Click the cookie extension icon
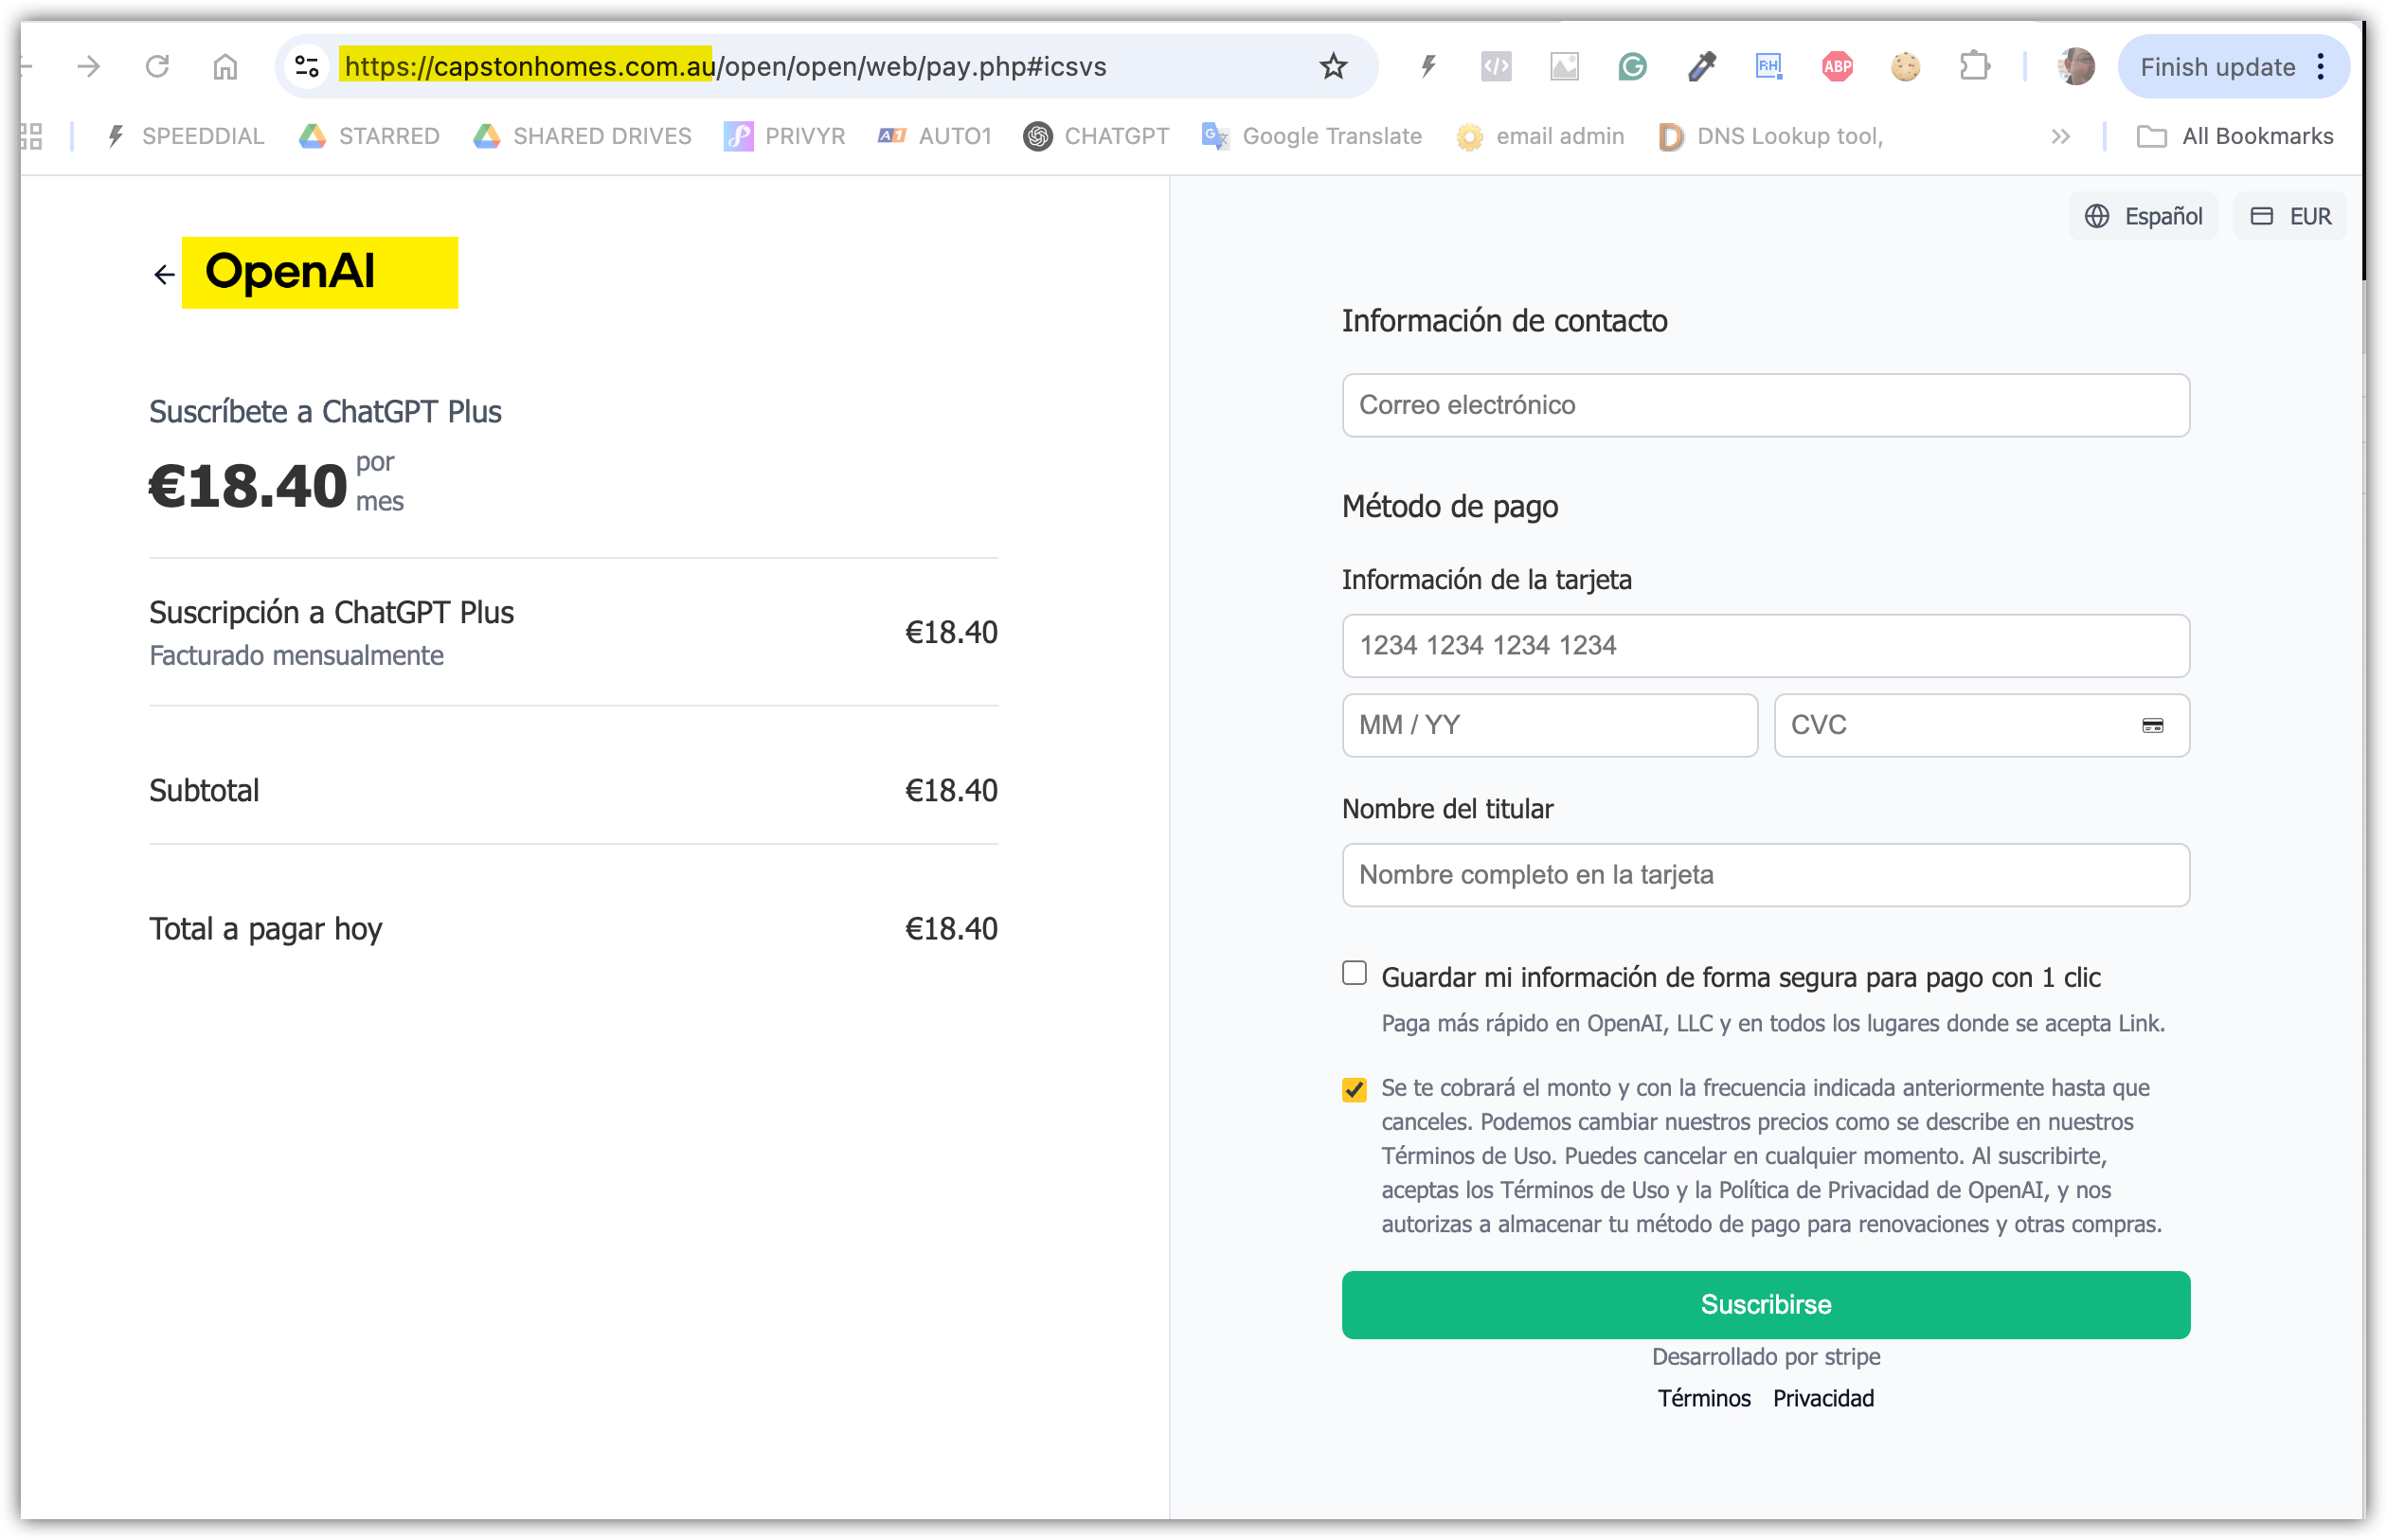The image size is (2387, 1540). [x=1905, y=67]
